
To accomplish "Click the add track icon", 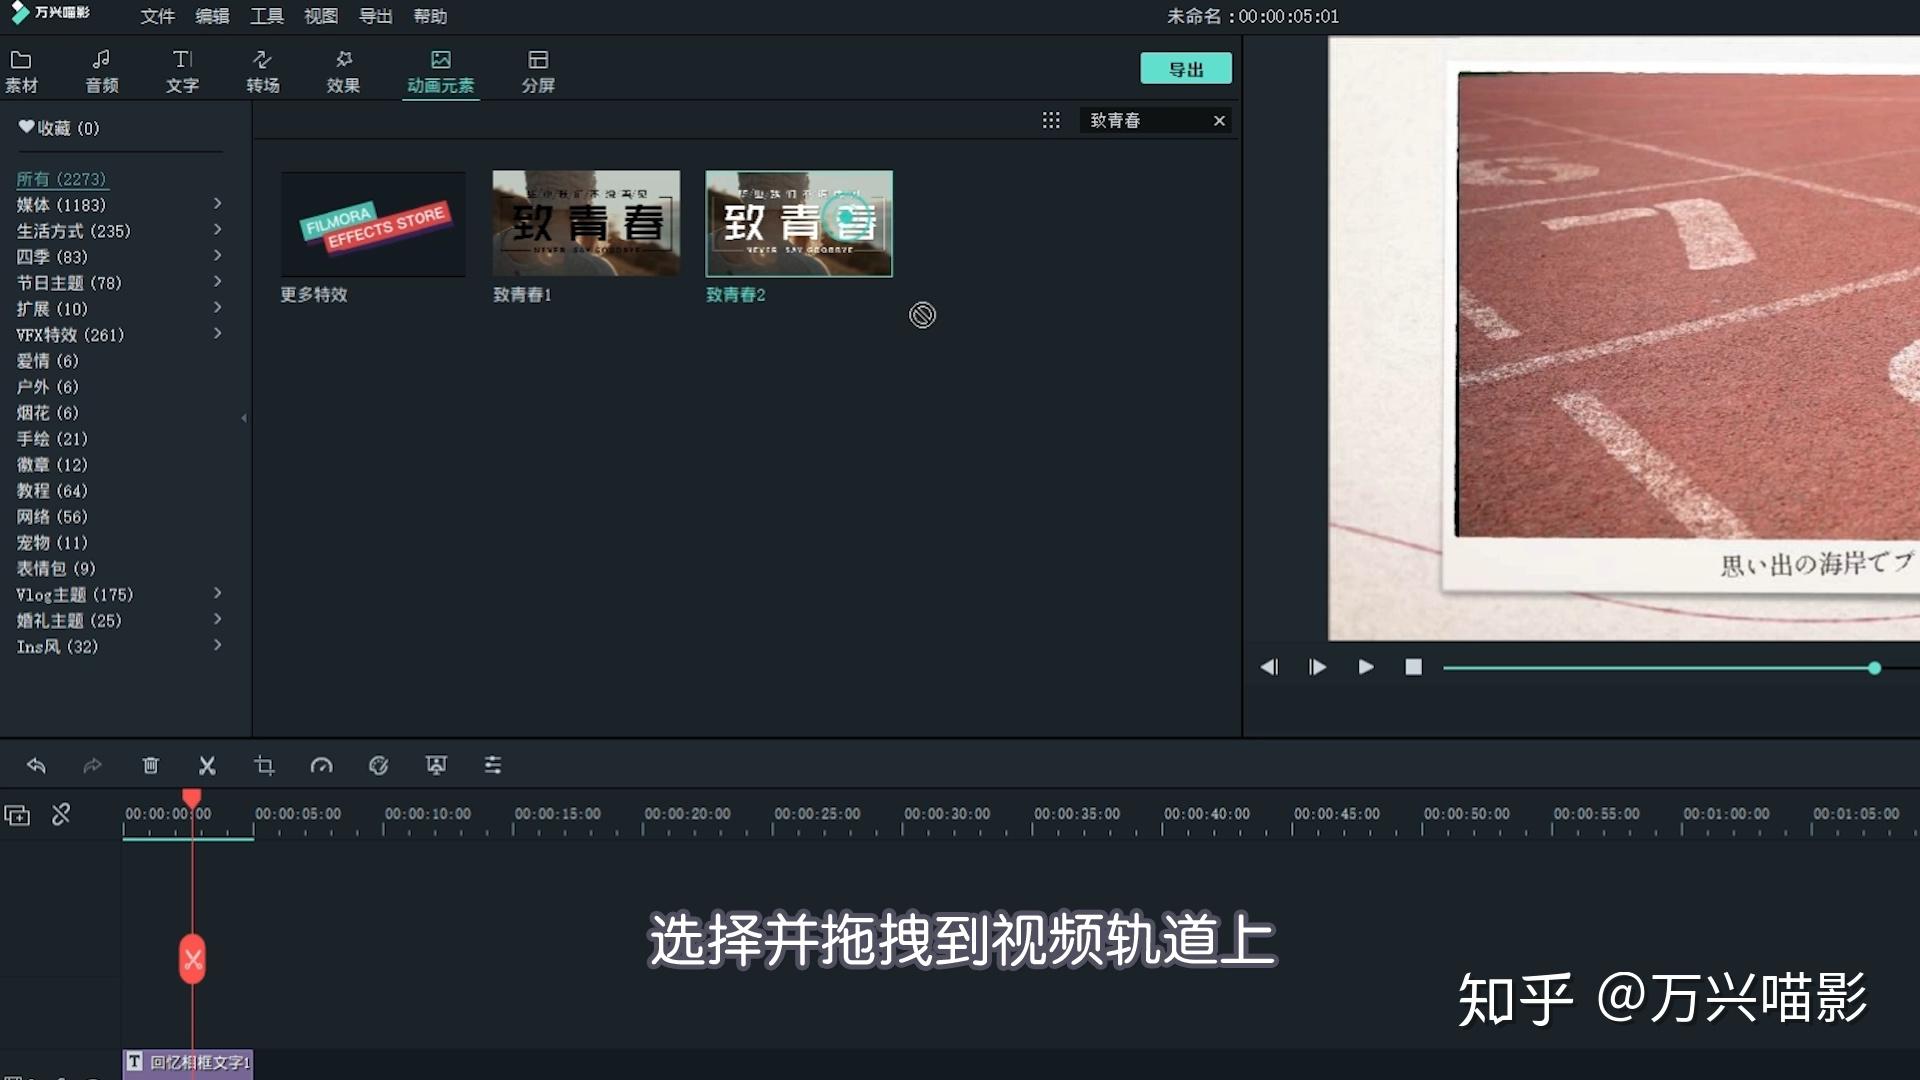I will click(x=17, y=815).
